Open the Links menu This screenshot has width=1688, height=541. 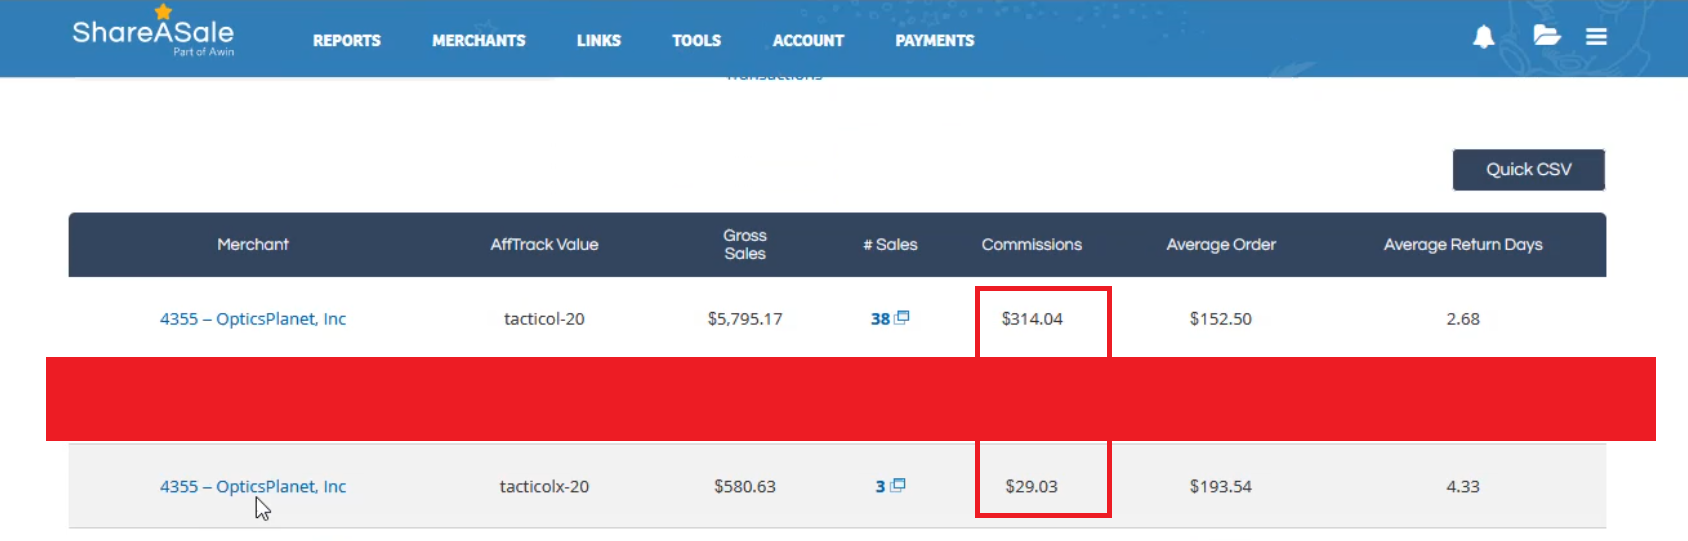tap(598, 41)
